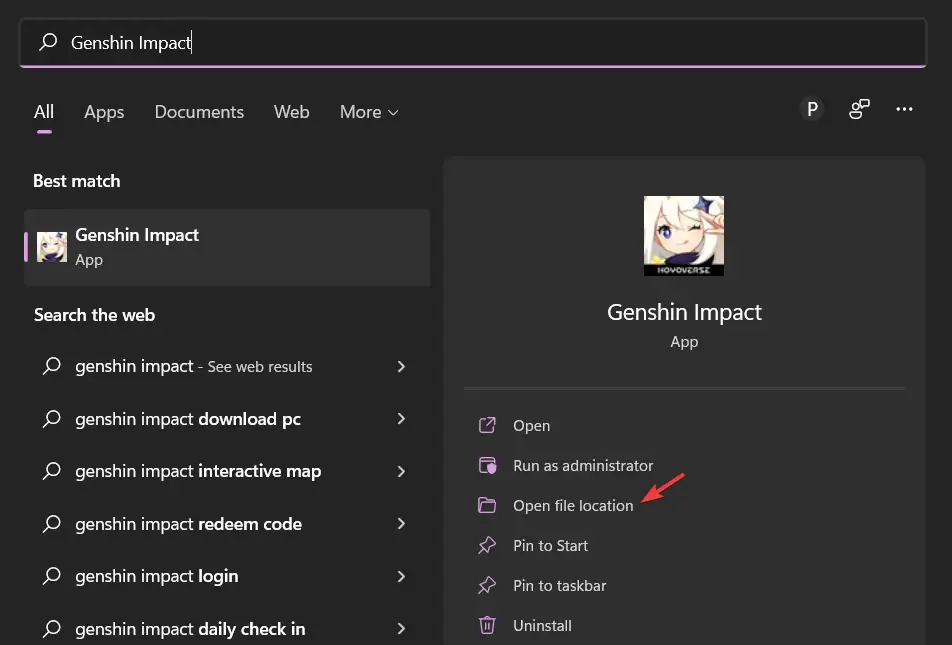Click the trash icon beside Uninstall
952x645 pixels.
click(x=487, y=625)
